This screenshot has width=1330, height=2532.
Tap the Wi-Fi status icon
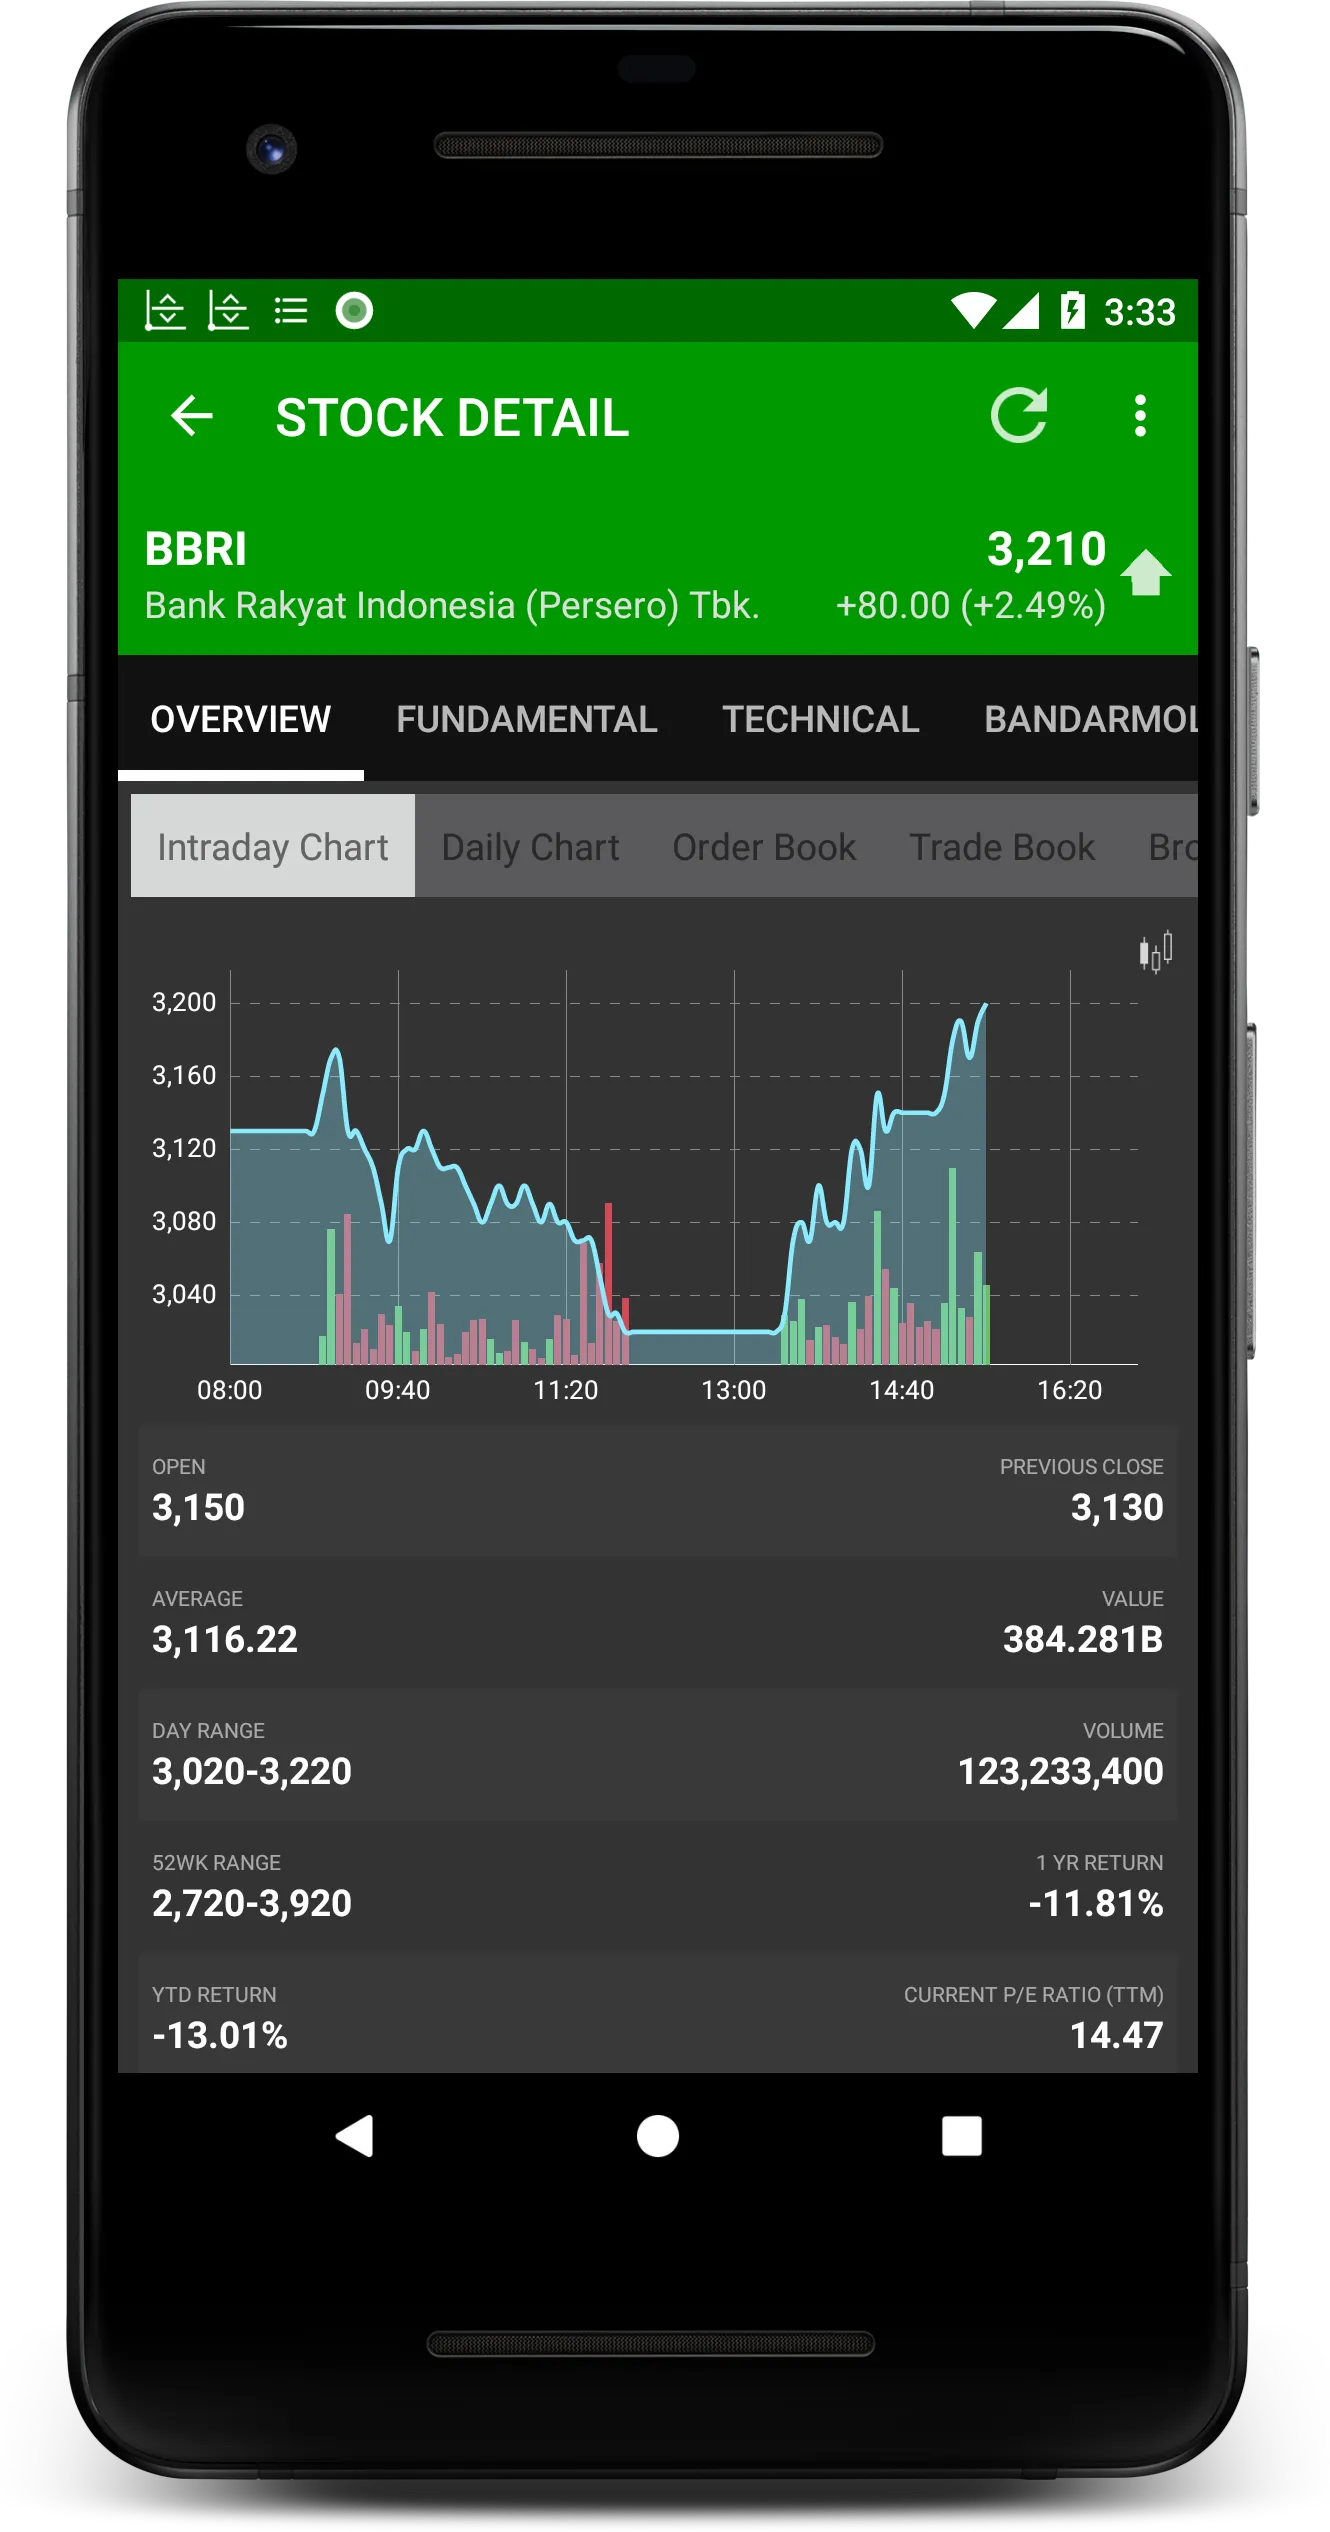pyautogui.click(x=973, y=311)
